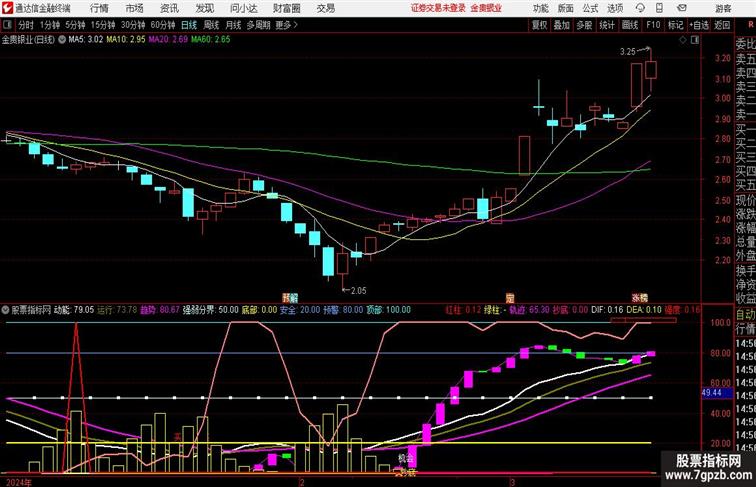Open the 资讯 menu
The height and width of the screenshot is (487, 756).
coord(169,8)
